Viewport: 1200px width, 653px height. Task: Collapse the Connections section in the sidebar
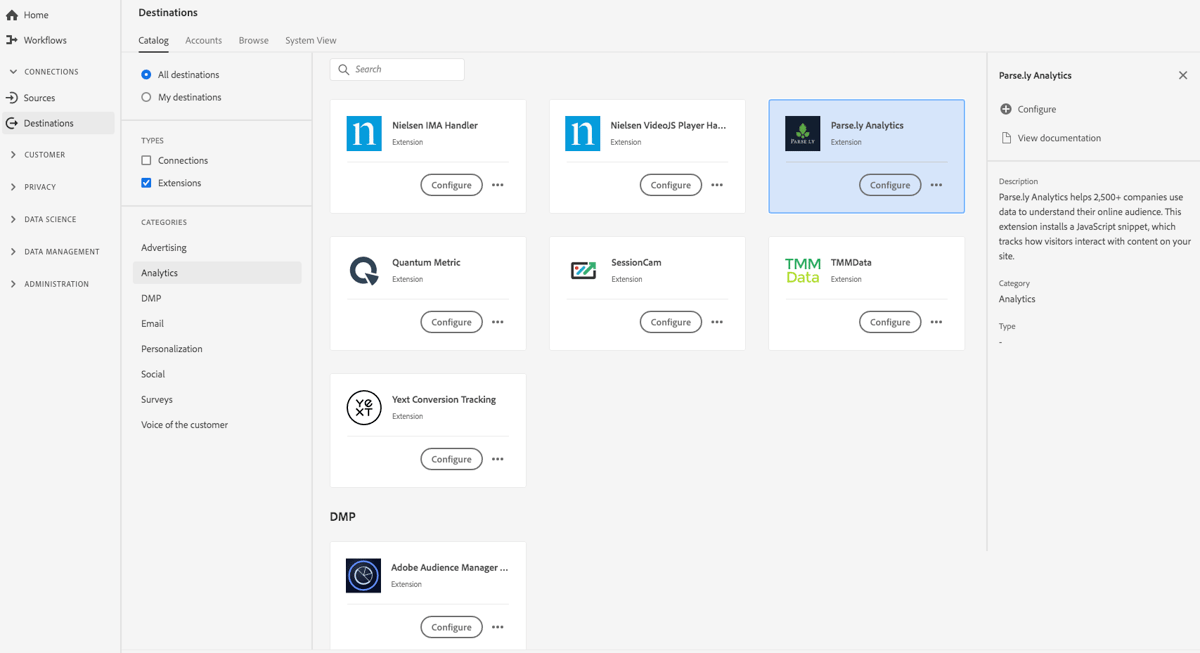pyautogui.click(x=12, y=71)
